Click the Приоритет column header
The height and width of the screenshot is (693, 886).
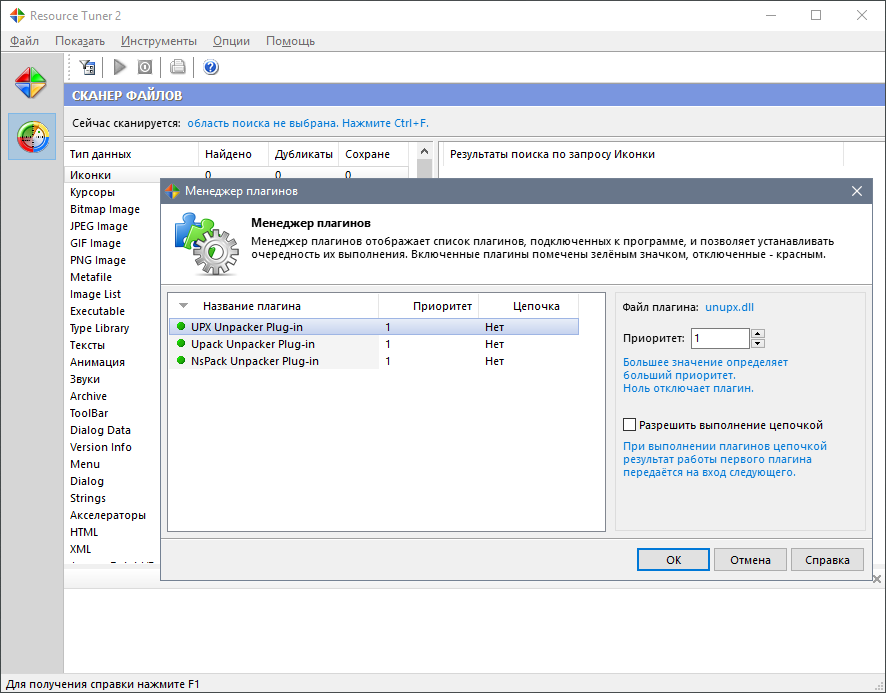click(x=429, y=306)
